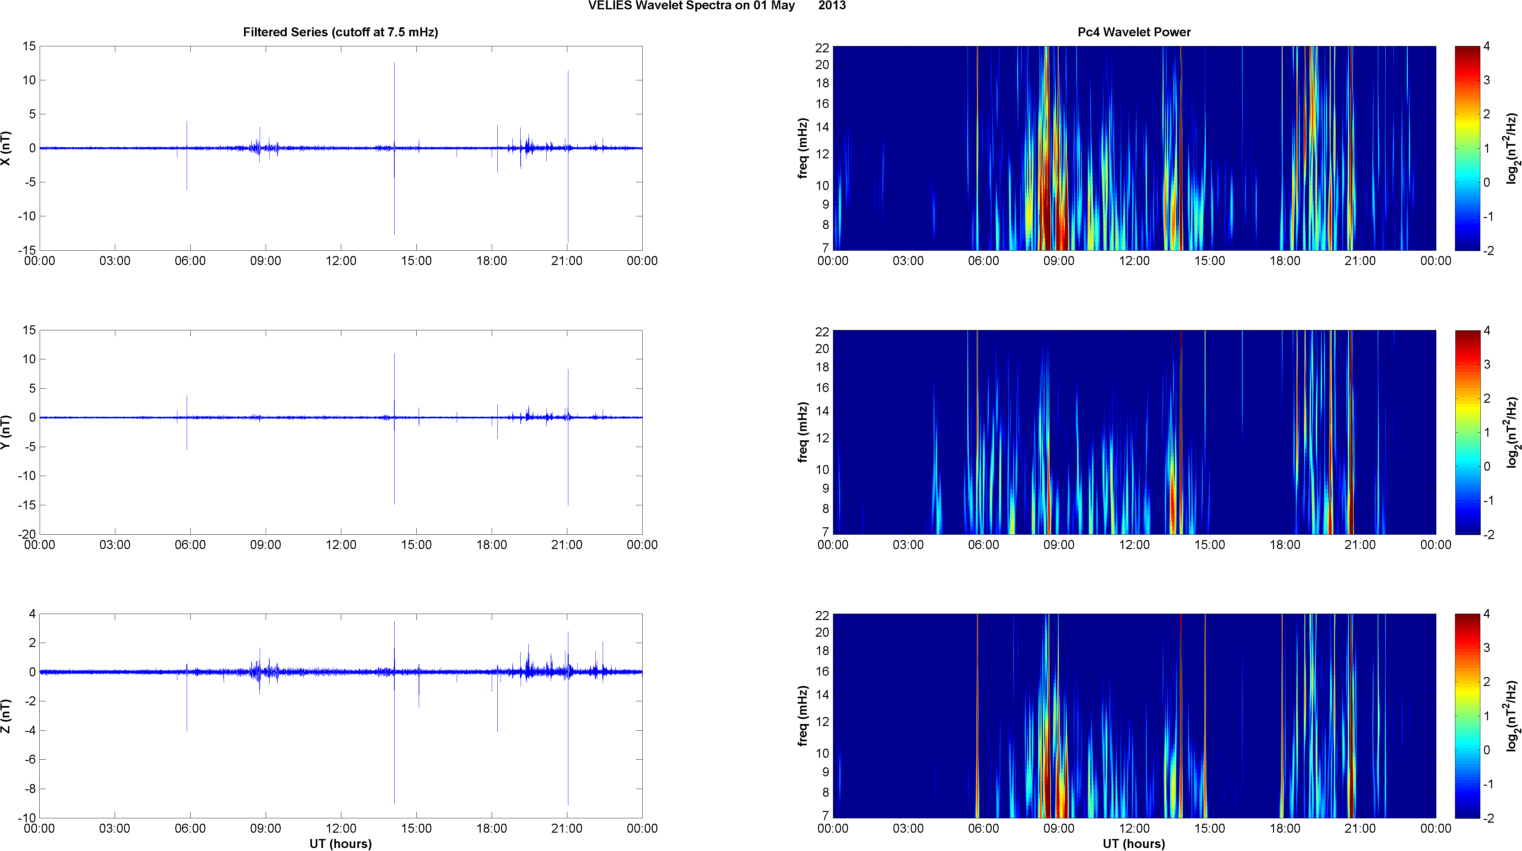This screenshot has height=851, width=1522.
Task: Click the freq (mHz) label of bottom spectrogram
Action: coord(803,716)
